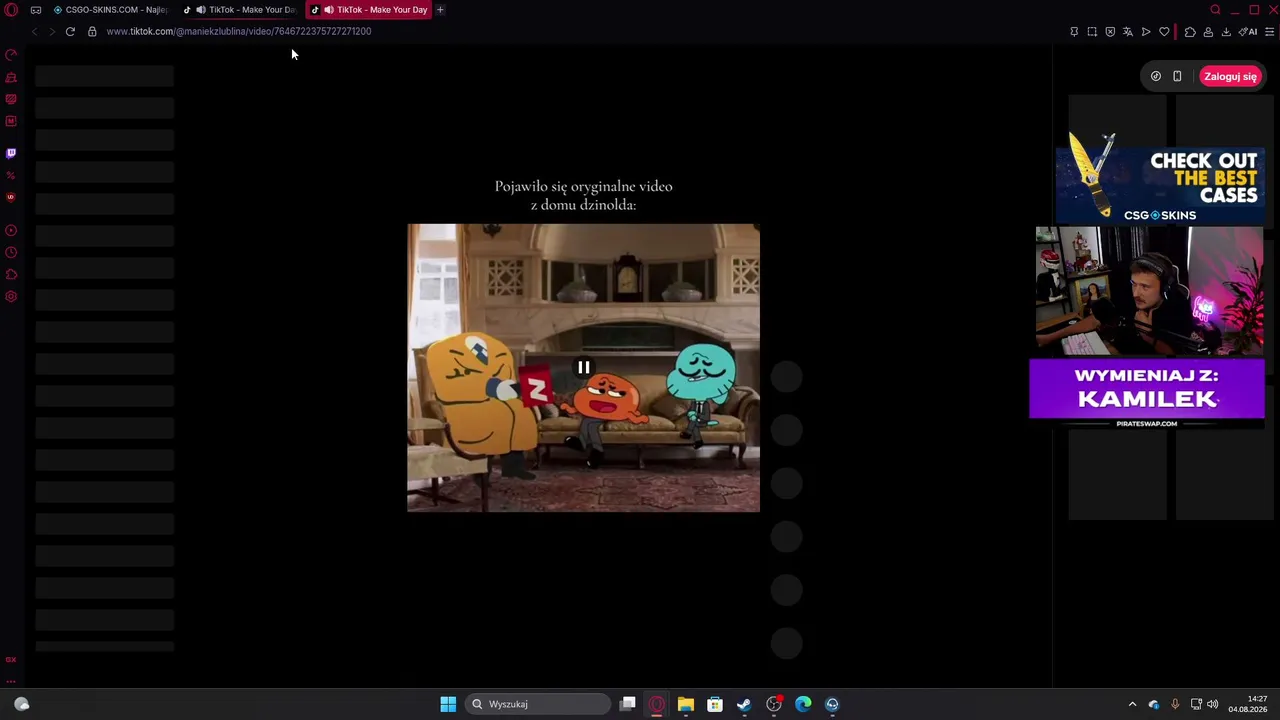Open the TikTok coins icon
Viewport: 1280px width, 720px height.
point(1156,76)
